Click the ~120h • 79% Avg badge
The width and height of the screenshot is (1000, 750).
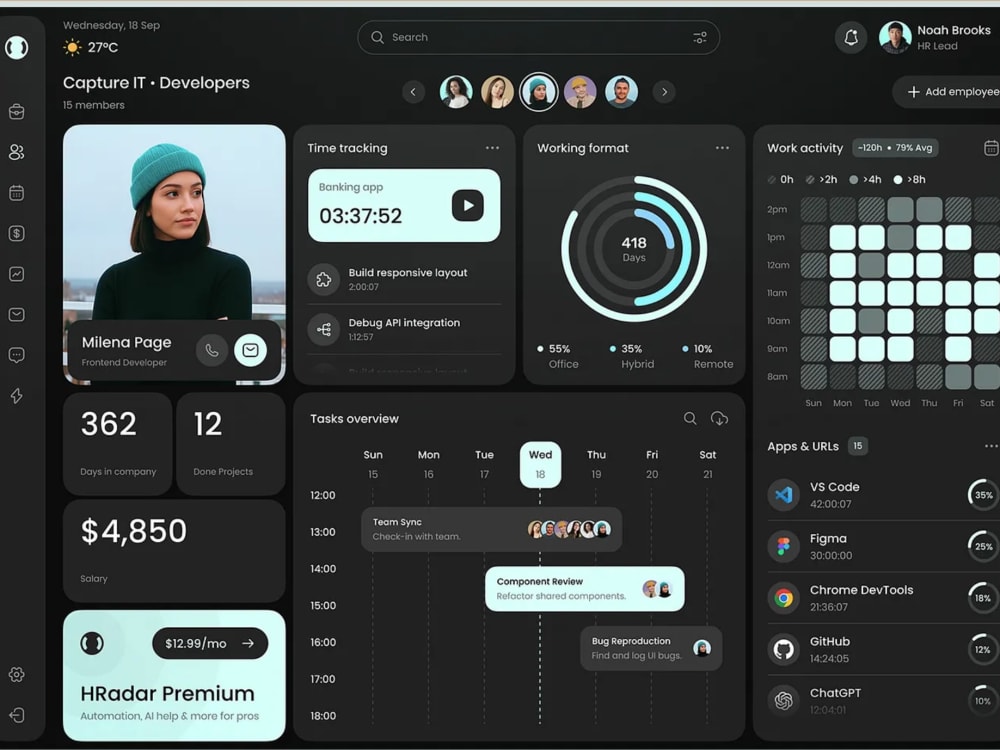pos(895,148)
